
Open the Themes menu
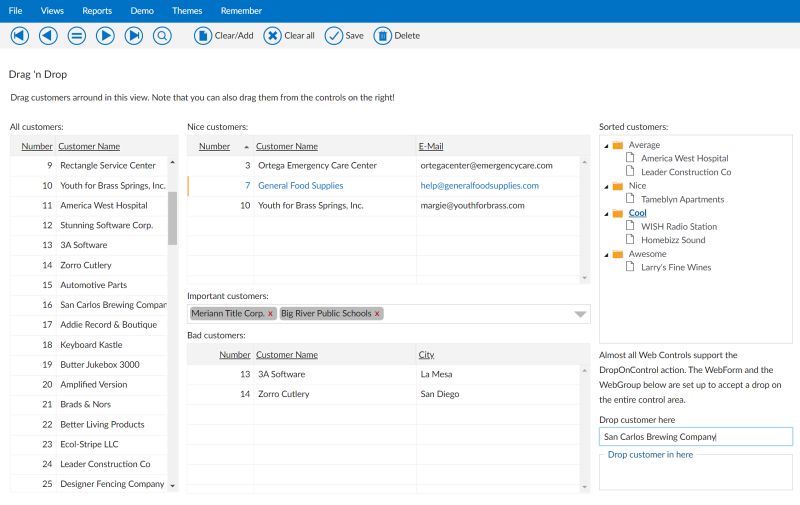click(187, 11)
